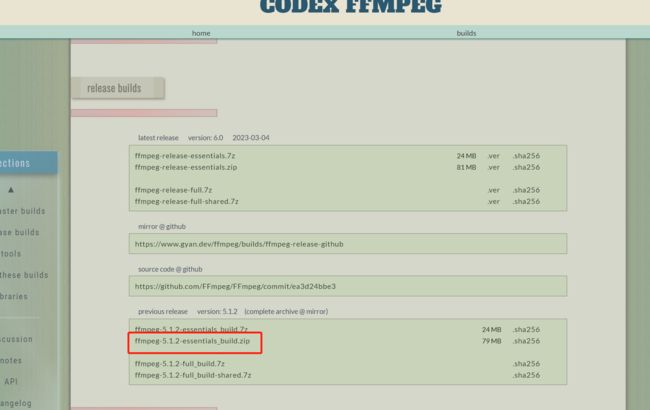Open the builds navigation link
This screenshot has width=650, height=410.
coord(466,33)
